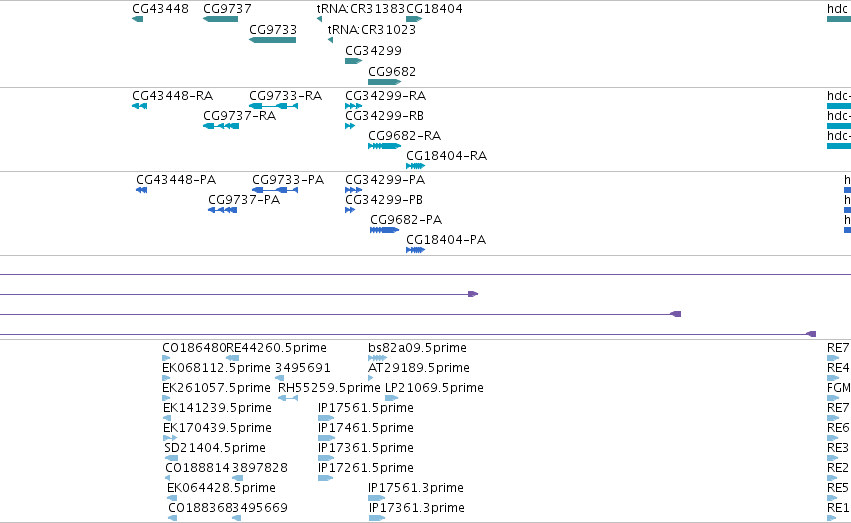Open the CG9682-PA CDS label
The height and width of the screenshot is (523, 851).
click(406, 220)
